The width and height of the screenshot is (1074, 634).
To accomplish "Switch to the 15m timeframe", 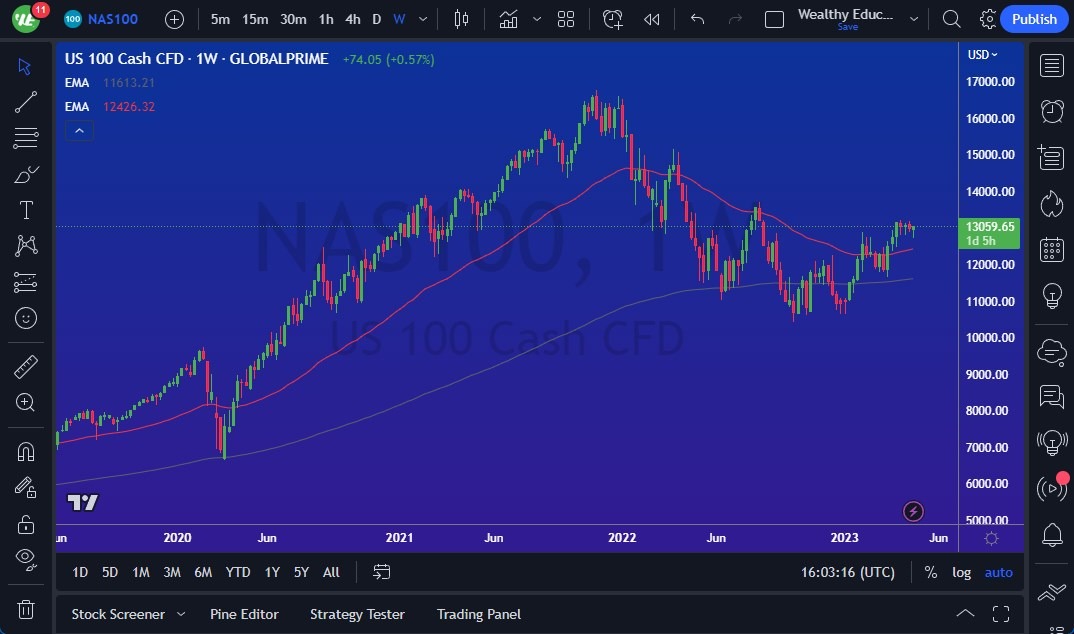I will 255,19.
